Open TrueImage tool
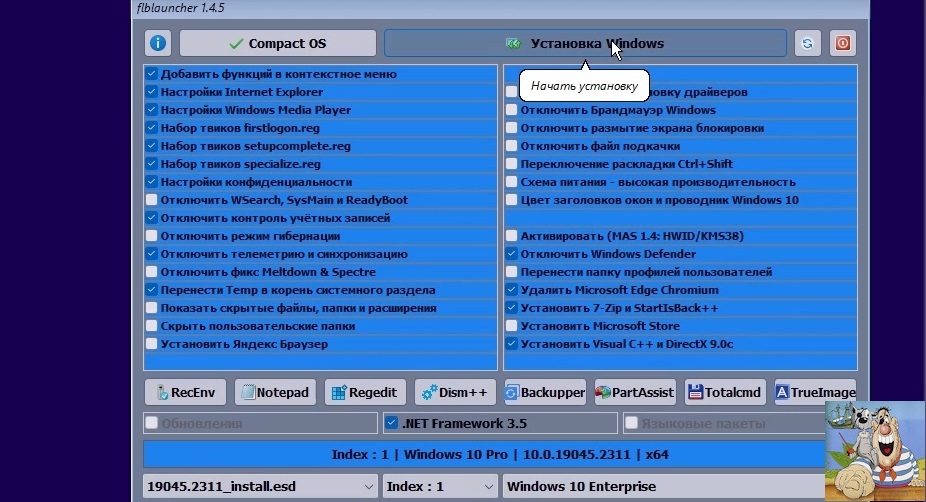This screenshot has width=926, height=502. 815,392
